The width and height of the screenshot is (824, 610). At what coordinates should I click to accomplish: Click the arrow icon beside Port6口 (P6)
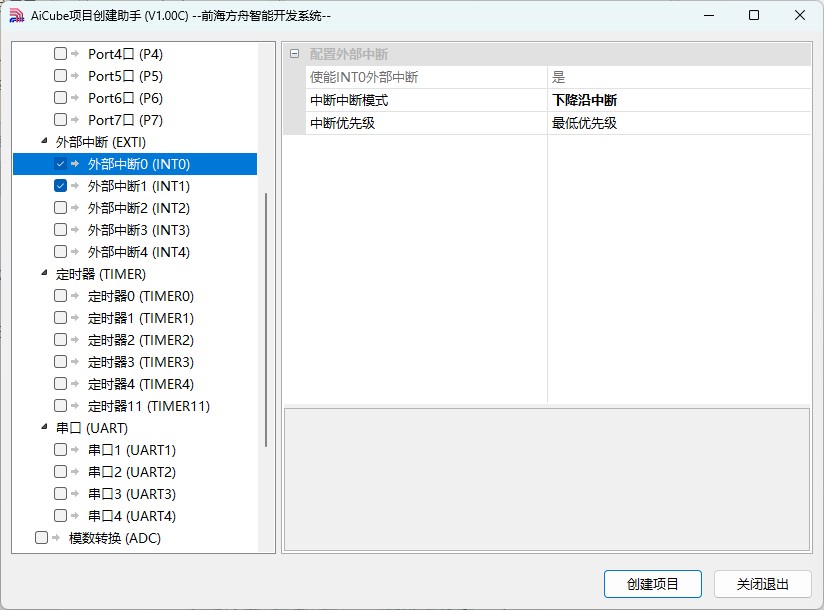click(75, 98)
